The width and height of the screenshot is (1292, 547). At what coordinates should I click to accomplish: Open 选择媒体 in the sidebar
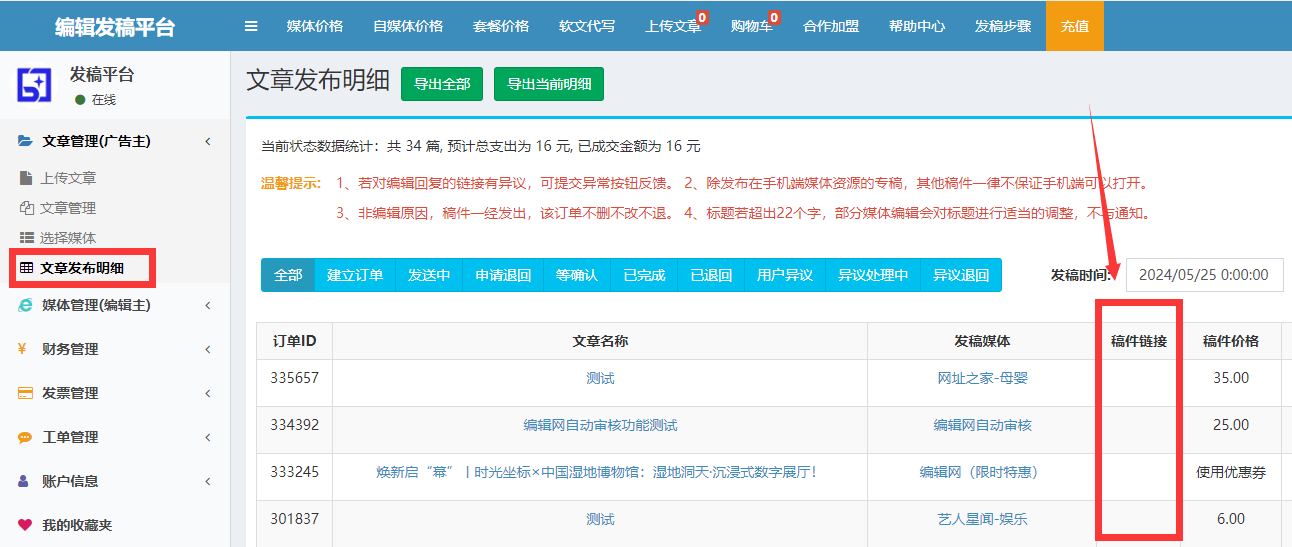(67, 238)
